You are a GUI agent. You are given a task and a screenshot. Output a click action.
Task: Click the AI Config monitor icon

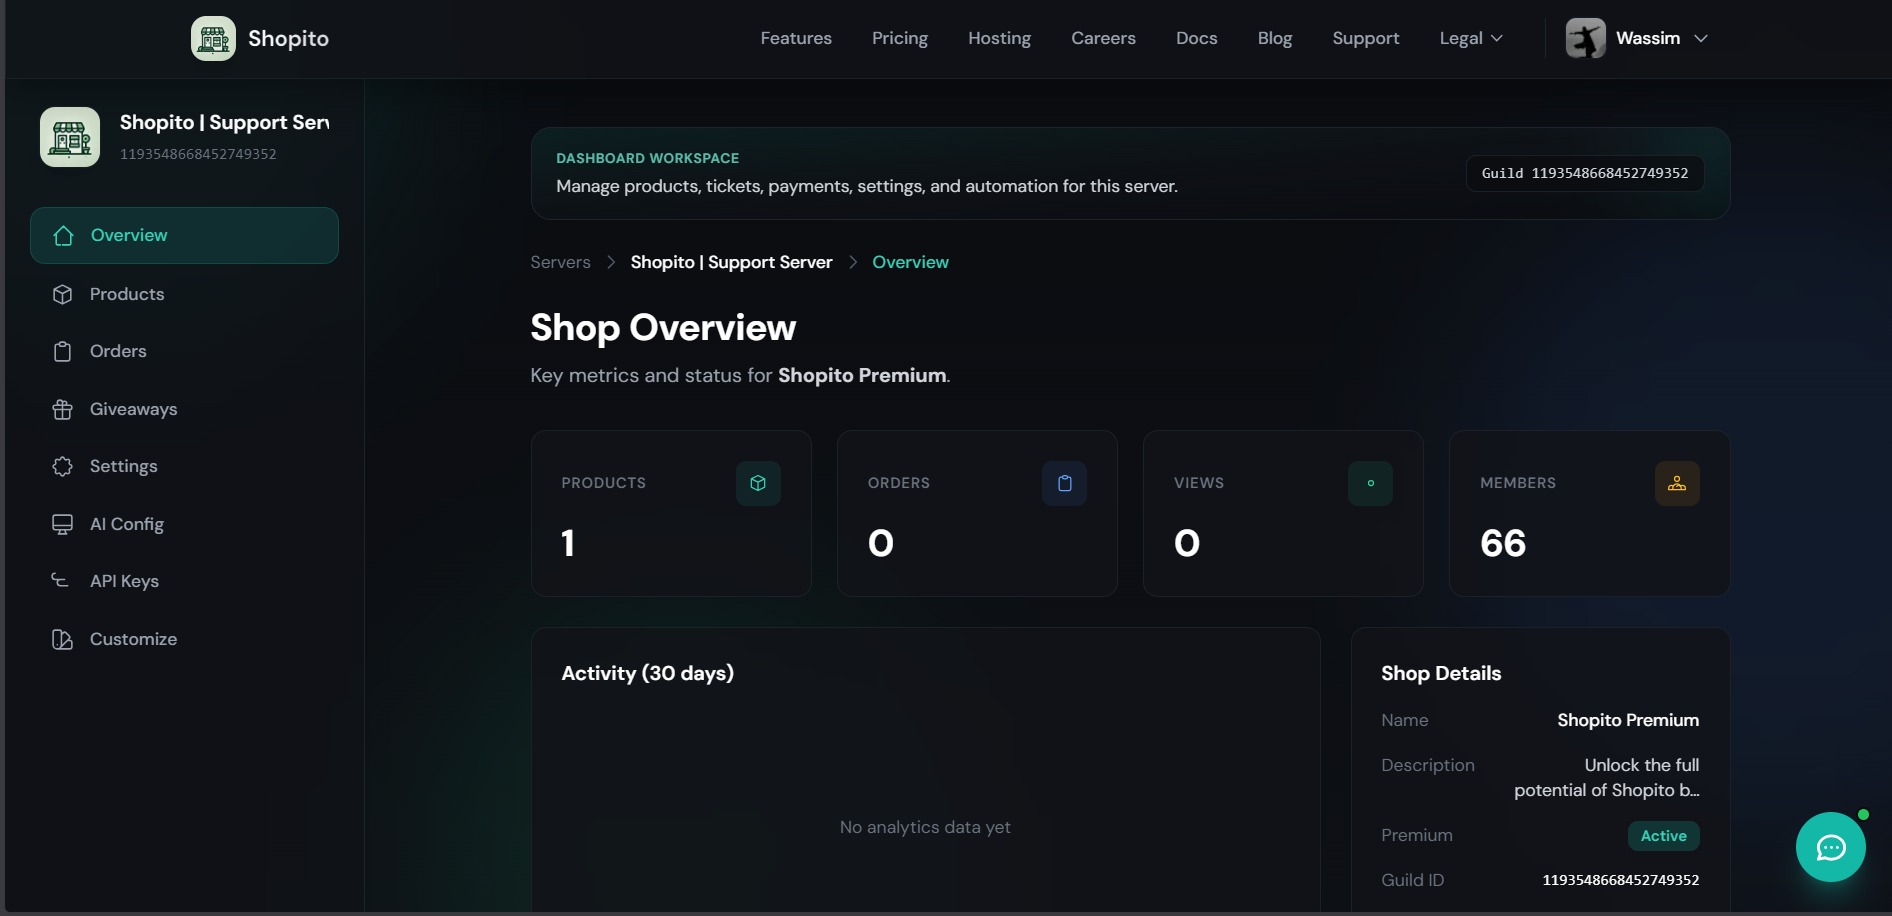[x=62, y=524]
